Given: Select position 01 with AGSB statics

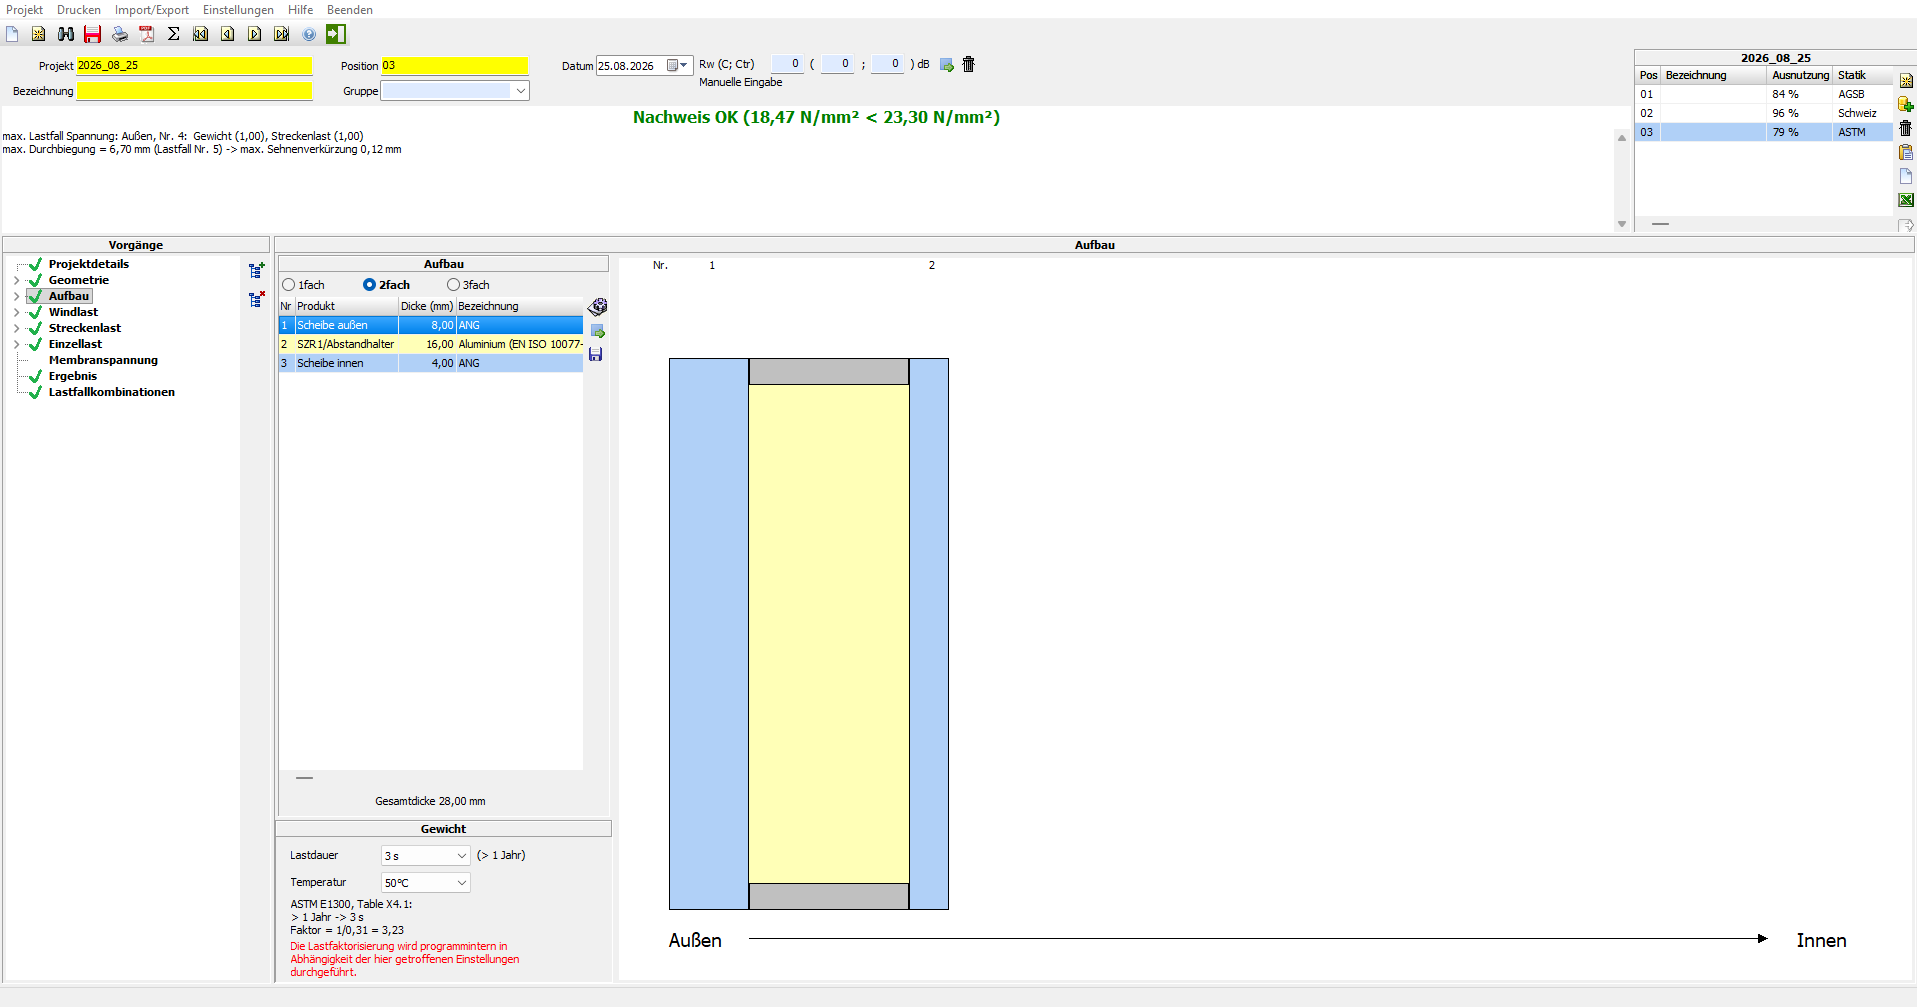Looking at the screenshot, I should pyautogui.click(x=1764, y=94).
